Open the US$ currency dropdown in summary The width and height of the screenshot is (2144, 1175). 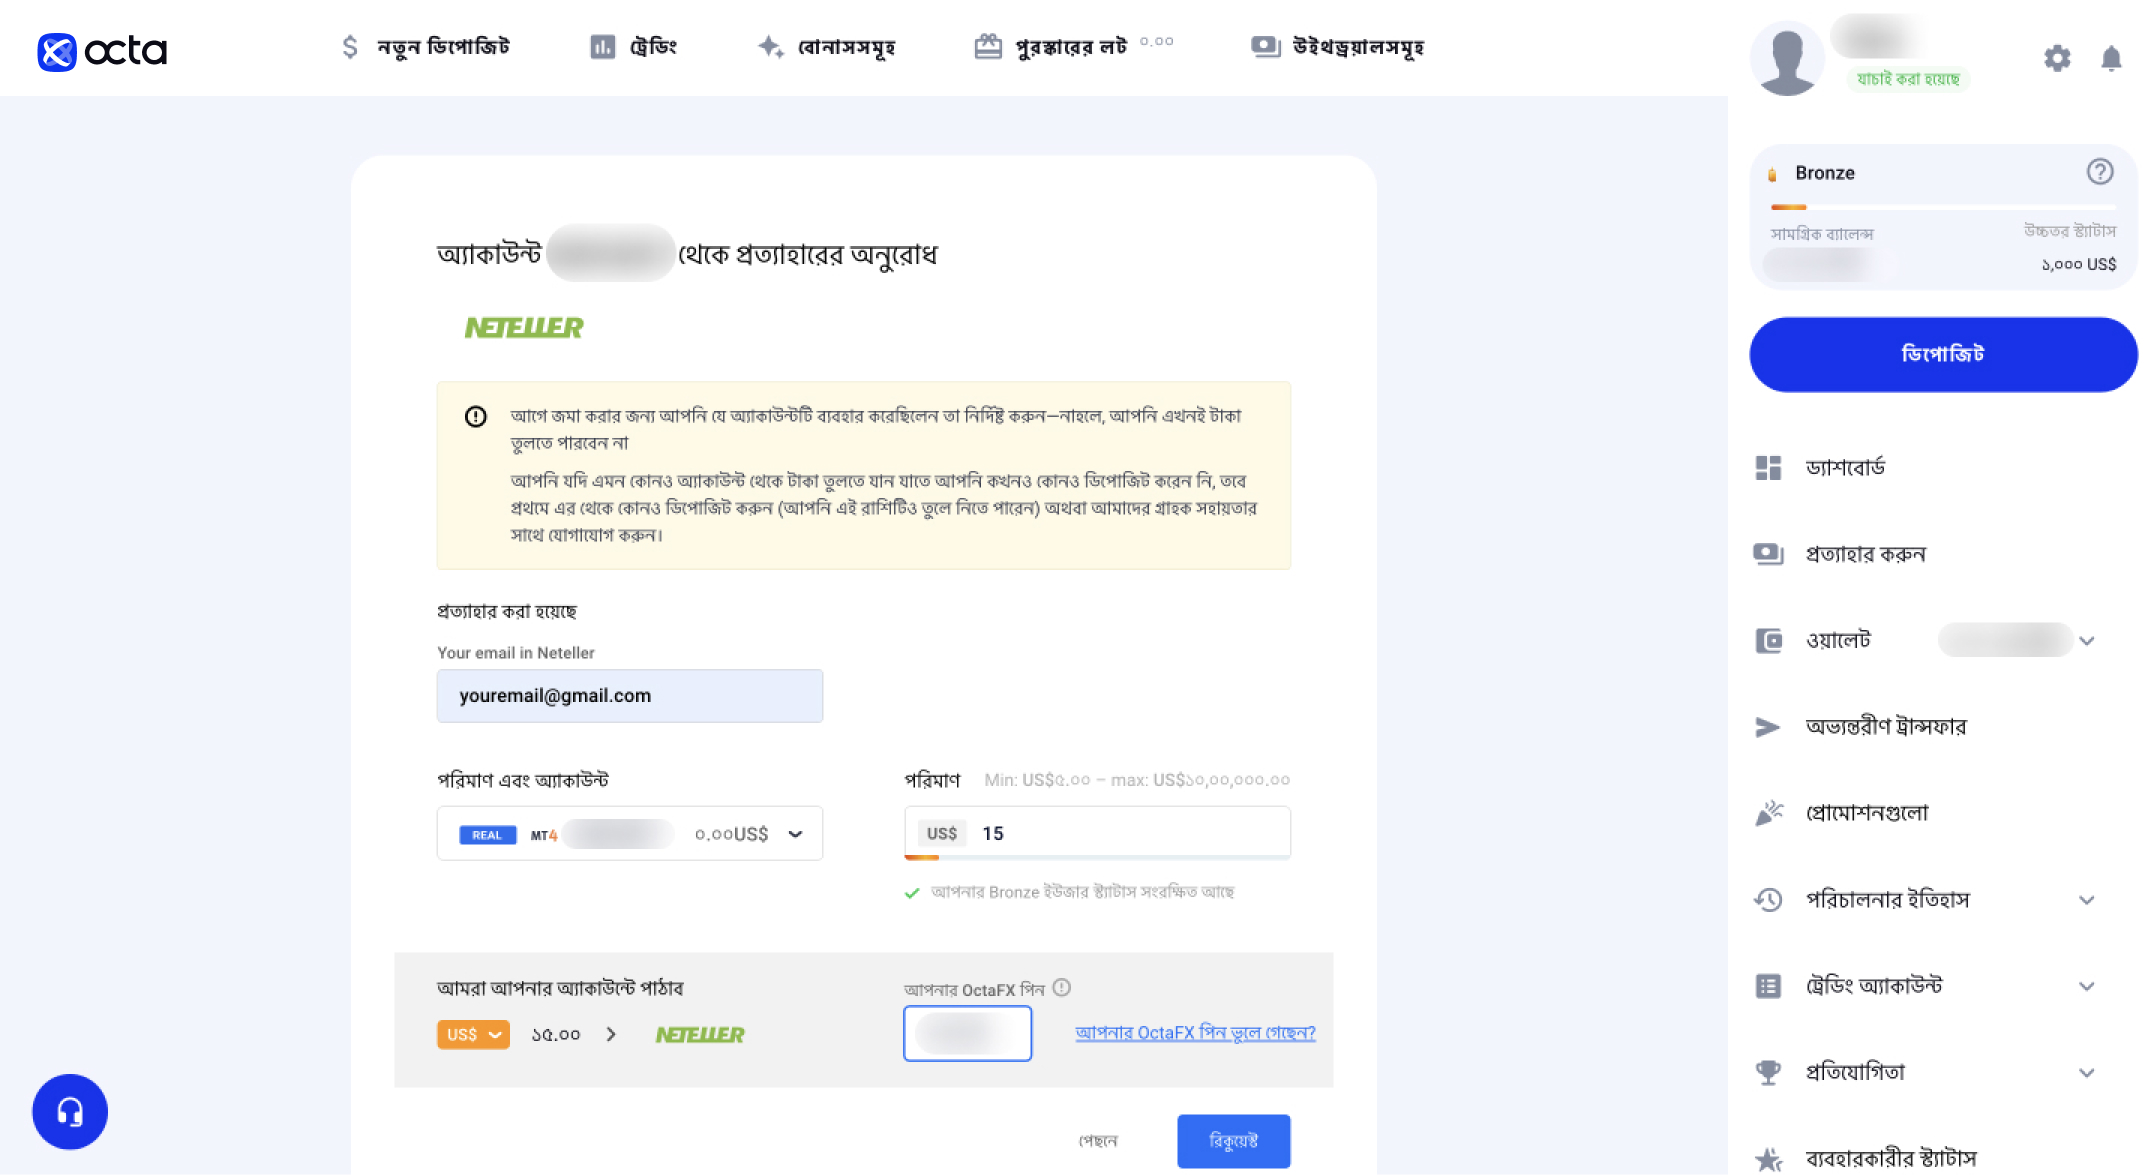coord(473,1034)
